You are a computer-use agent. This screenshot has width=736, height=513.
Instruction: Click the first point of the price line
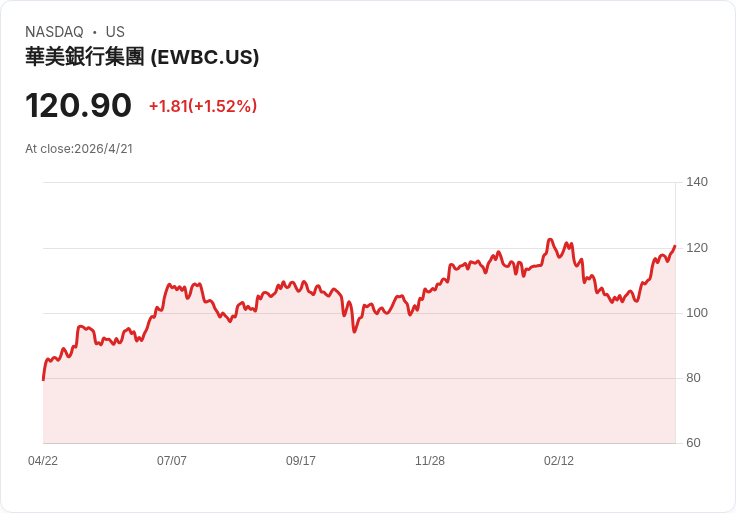[43, 379]
